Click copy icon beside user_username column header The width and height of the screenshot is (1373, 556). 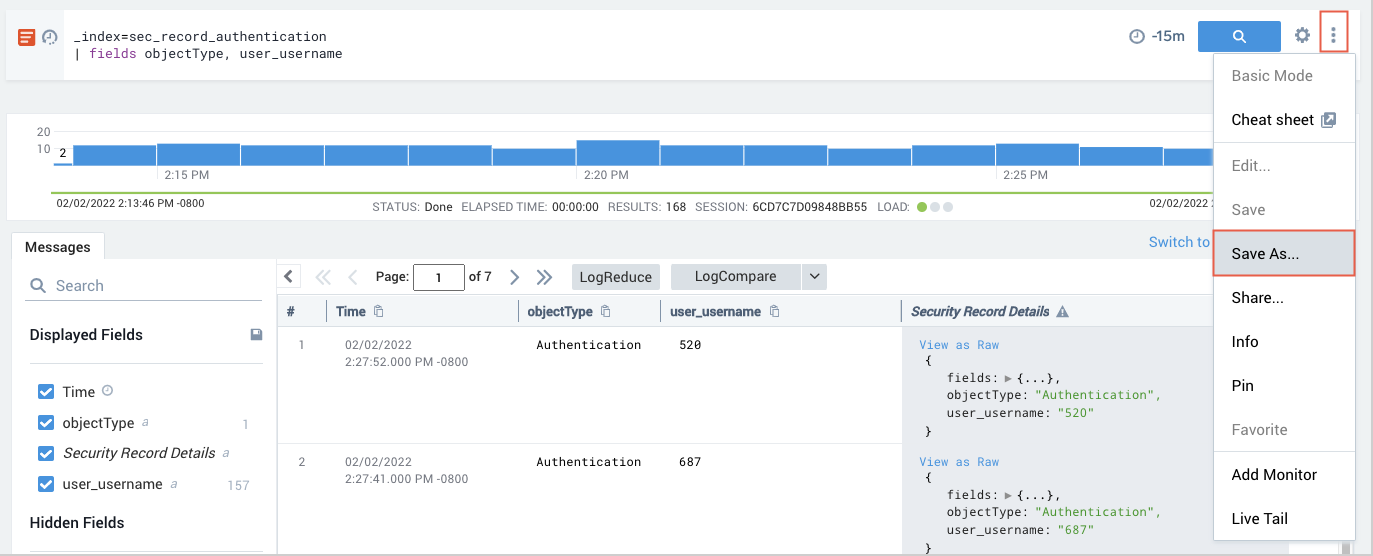[x=775, y=312]
